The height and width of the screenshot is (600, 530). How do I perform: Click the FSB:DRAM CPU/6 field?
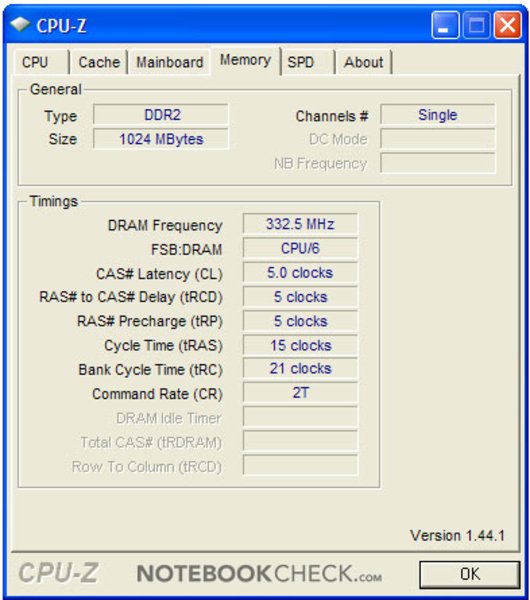pos(300,248)
